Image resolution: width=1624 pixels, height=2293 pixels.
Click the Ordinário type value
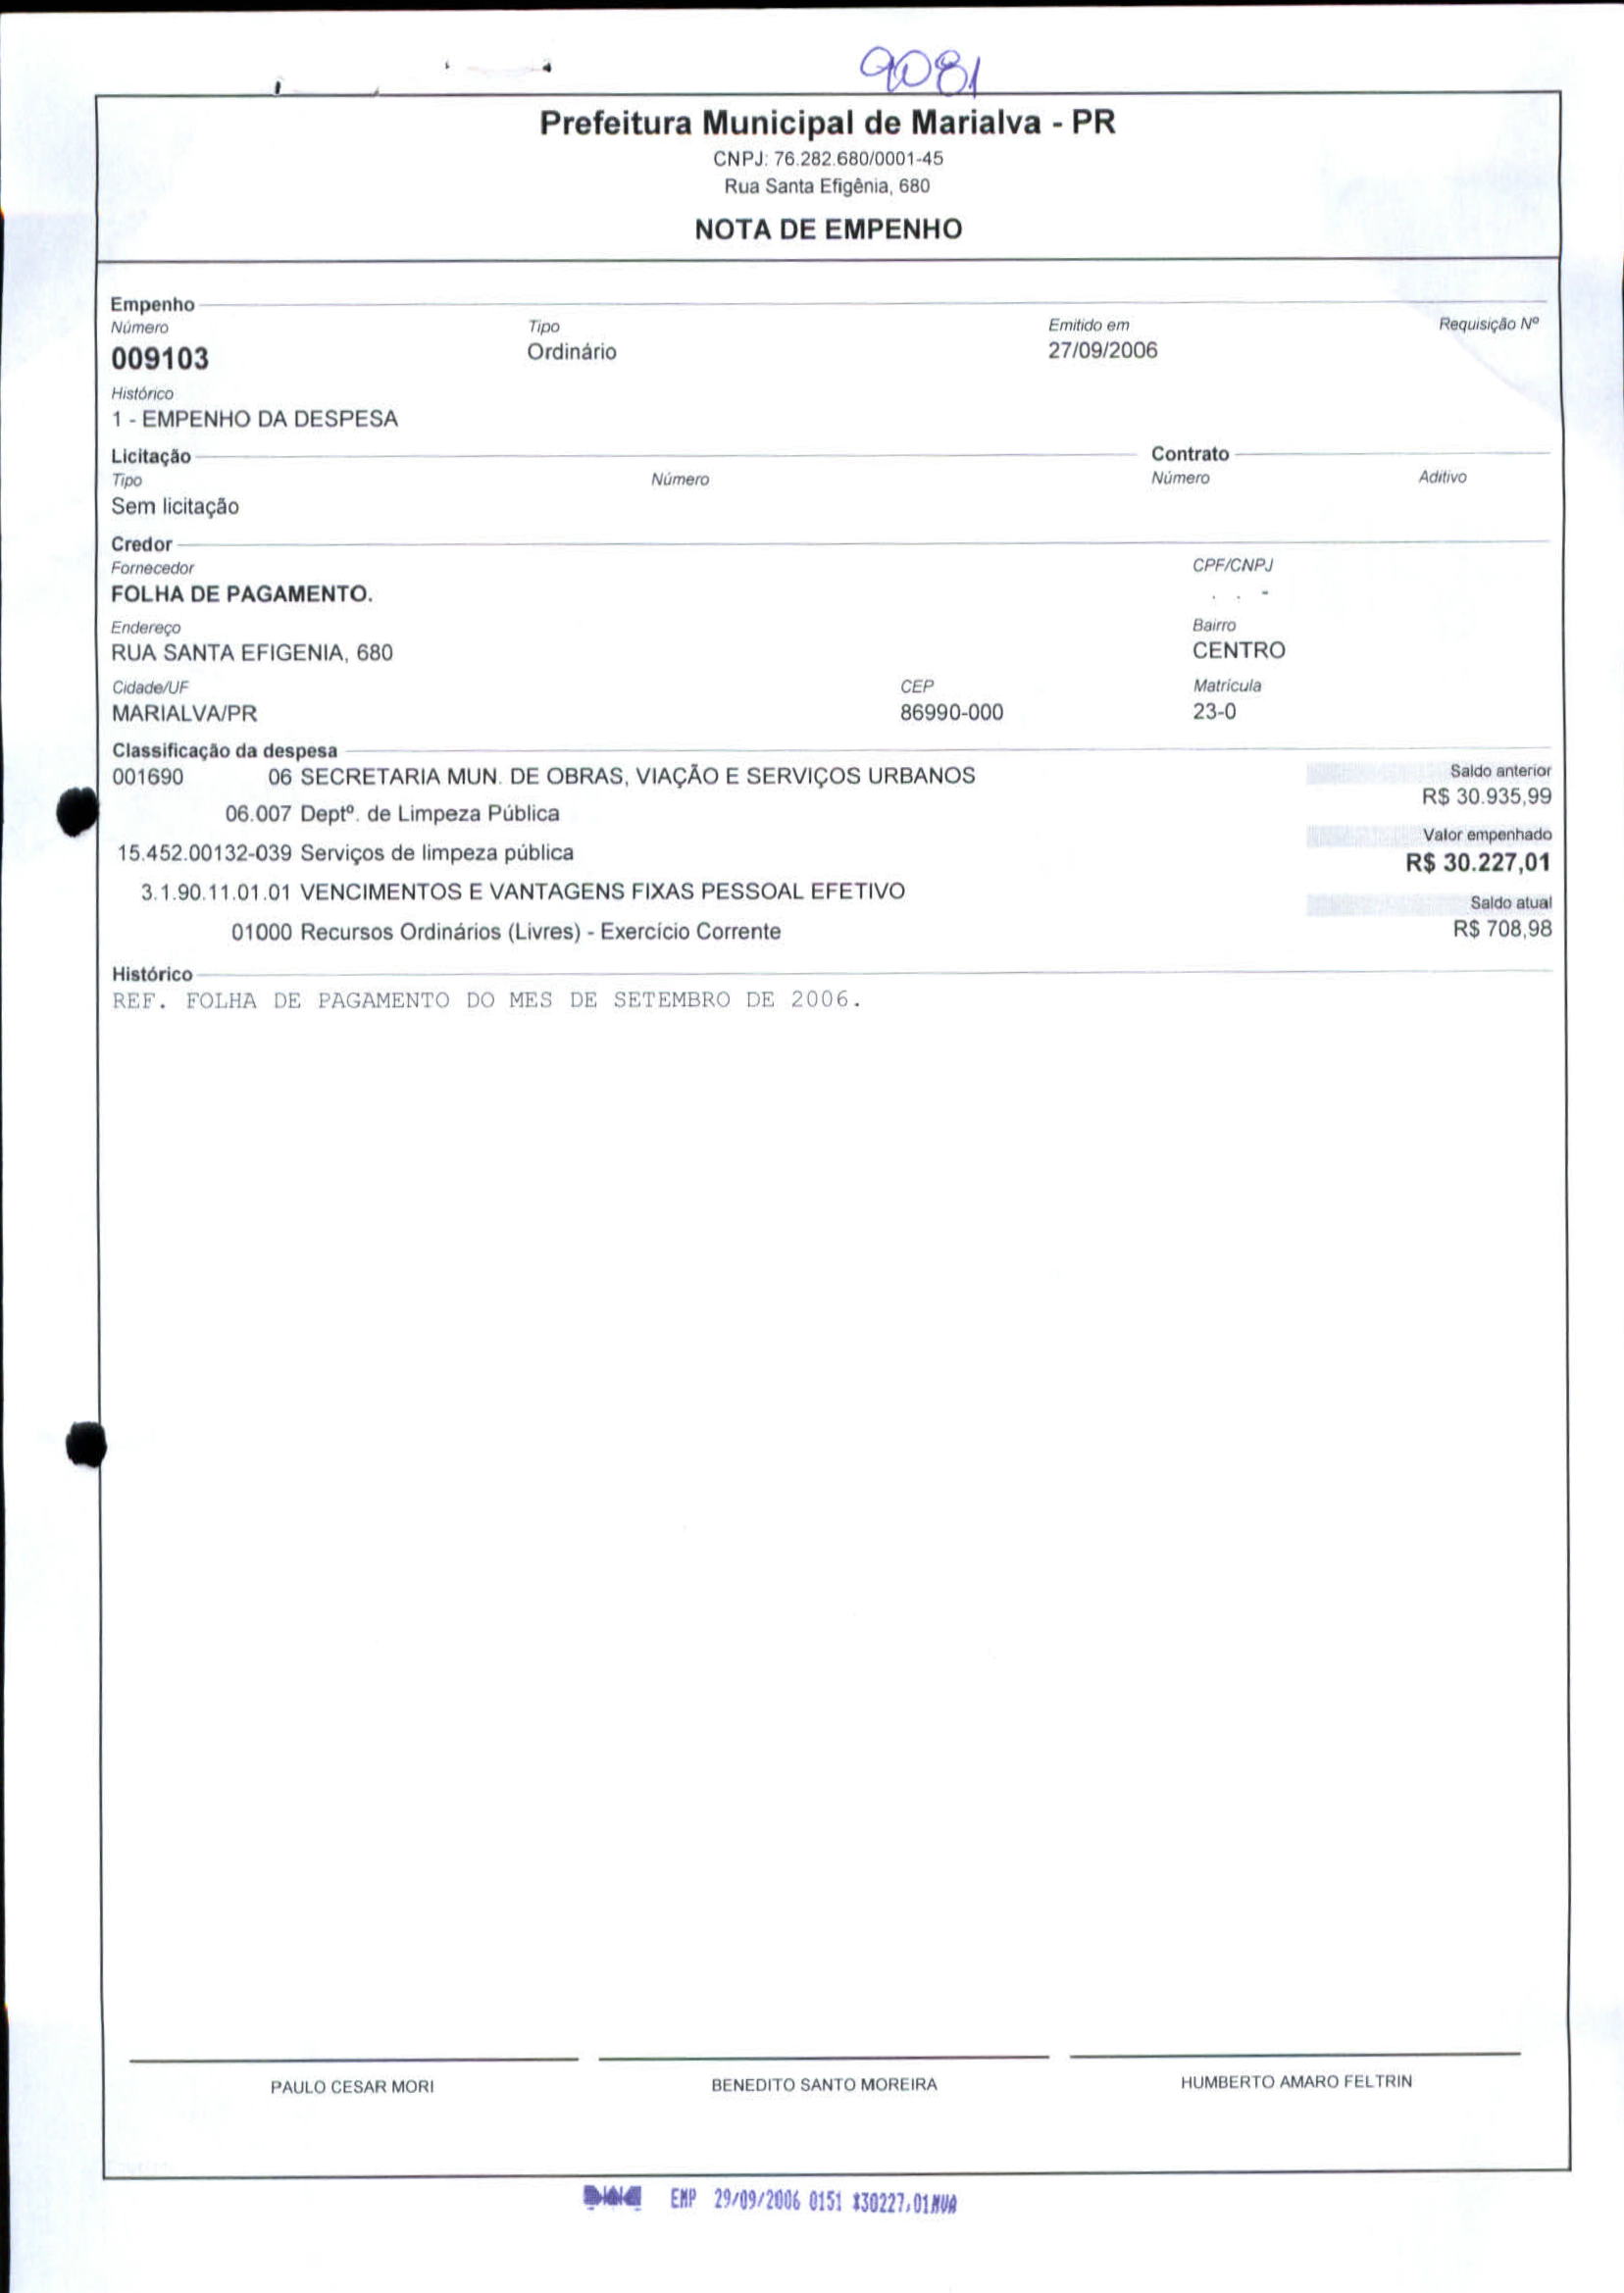(571, 352)
